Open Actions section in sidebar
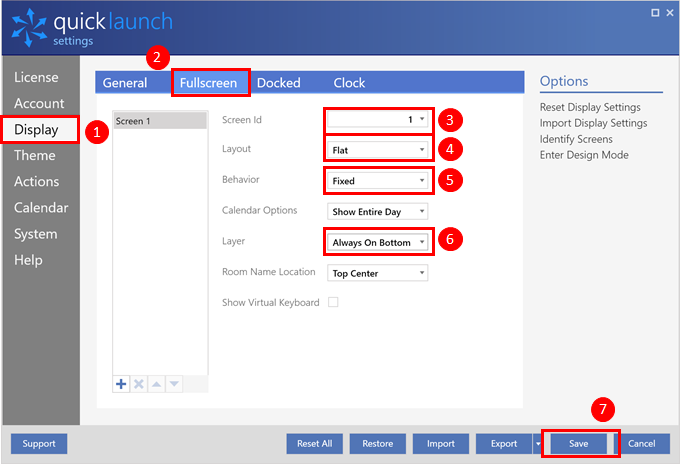 [x=36, y=181]
